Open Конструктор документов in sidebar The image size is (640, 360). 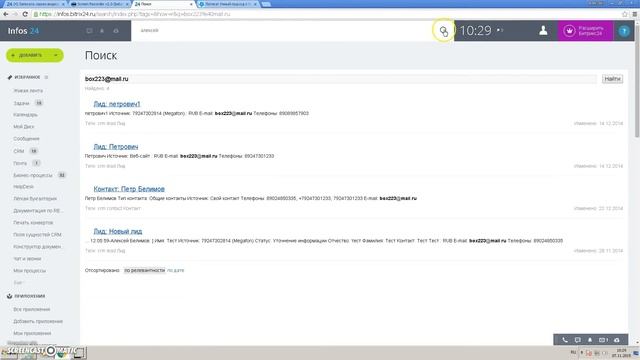pyautogui.click(x=37, y=247)
